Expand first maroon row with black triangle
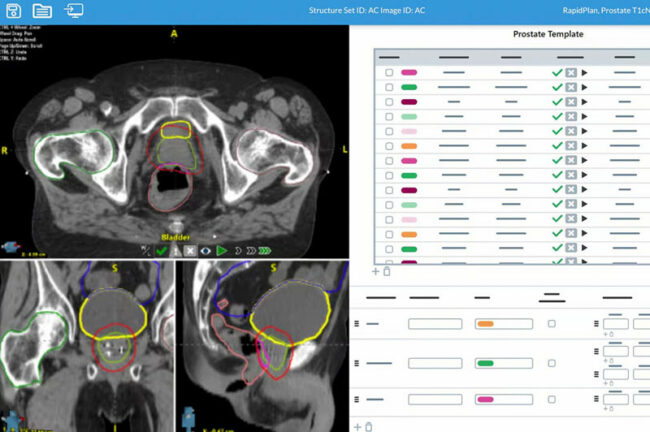This screenshot has width=650, height=432. tap(585, 102)
